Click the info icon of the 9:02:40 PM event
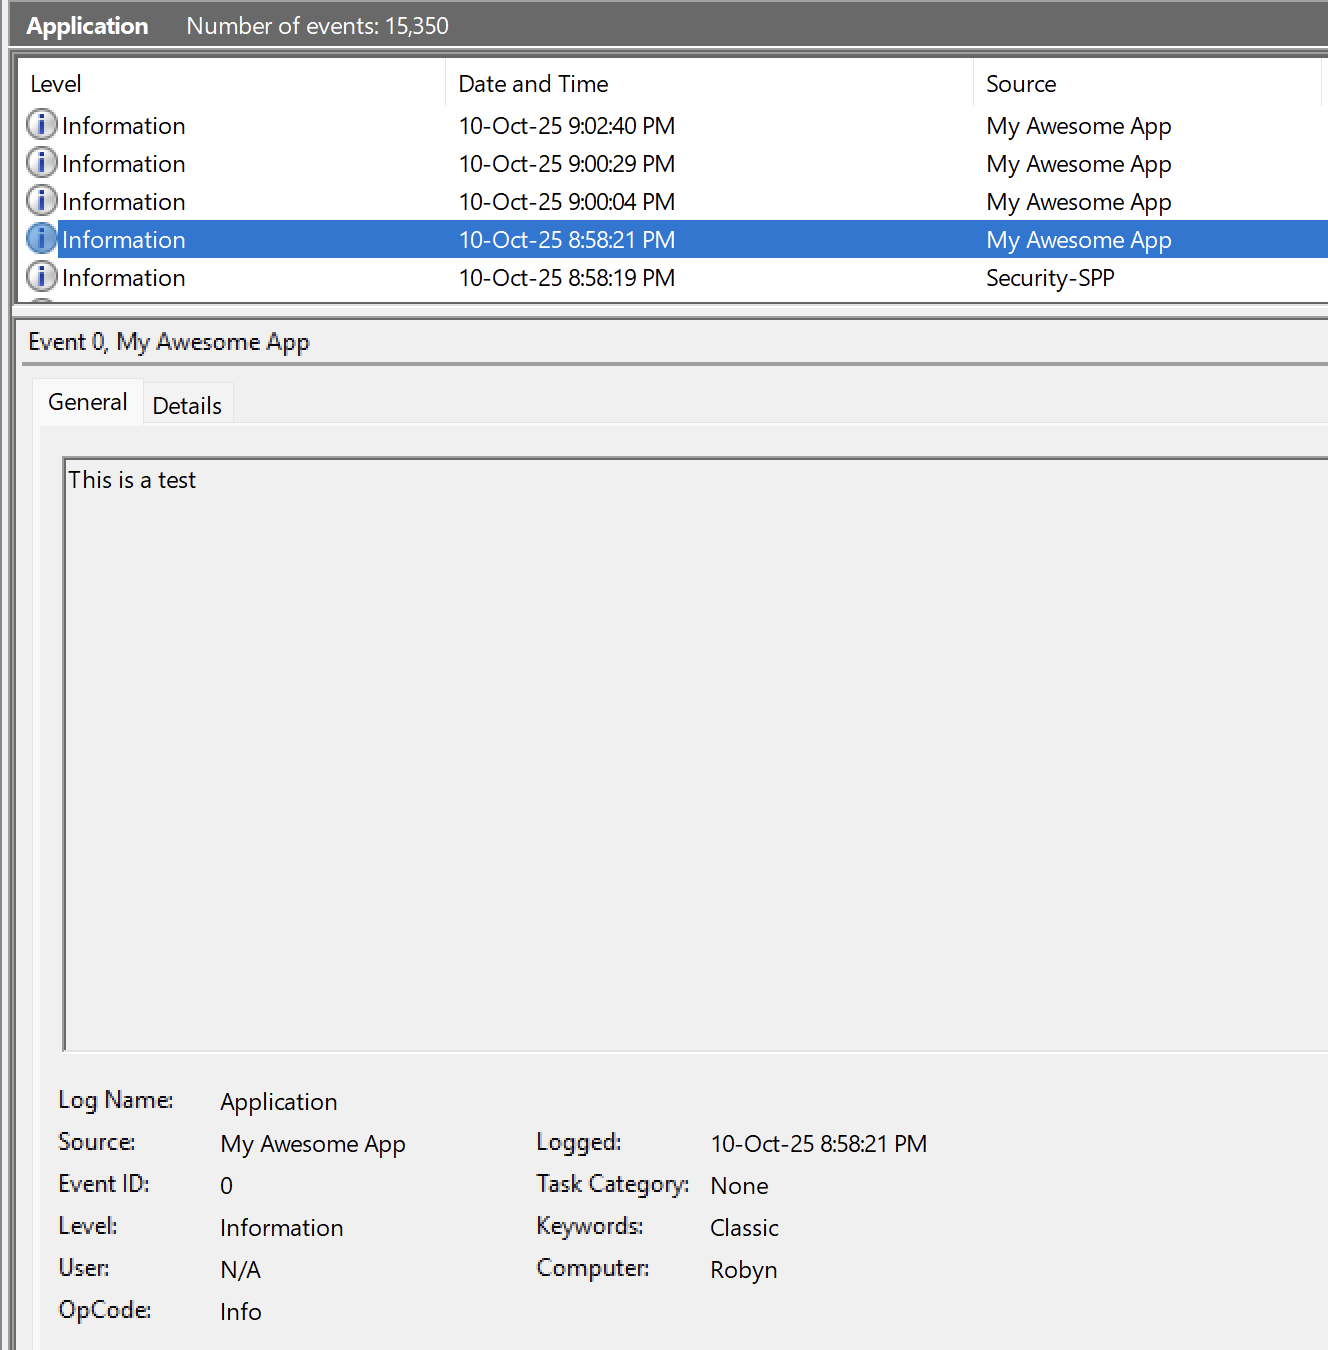This screenshot has width=1328, height=1350. pos(41,125)
